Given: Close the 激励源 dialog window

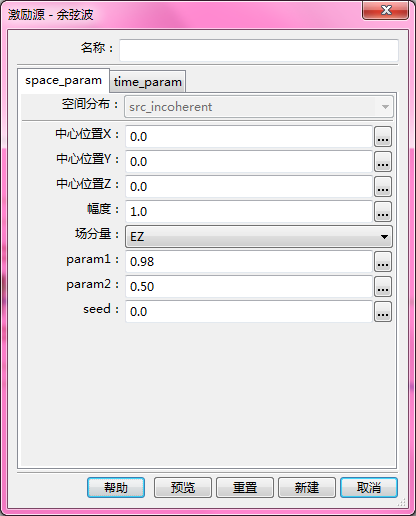Looking at the screenshot, I should 386,10.
